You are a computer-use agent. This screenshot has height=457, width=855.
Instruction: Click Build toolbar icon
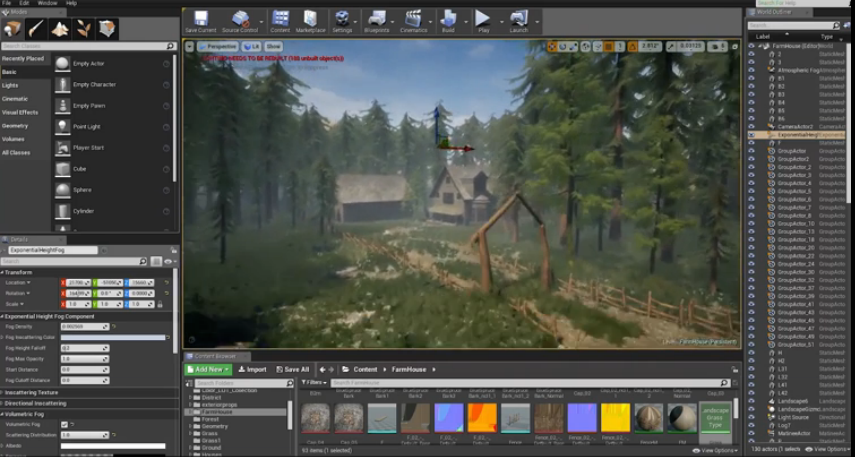[x=448, y=21]
